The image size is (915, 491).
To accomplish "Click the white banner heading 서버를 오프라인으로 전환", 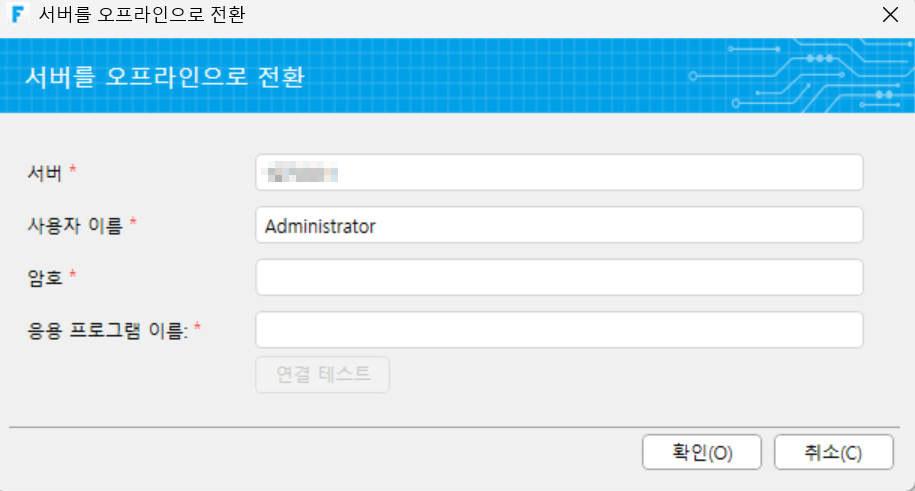I will 165,76.
